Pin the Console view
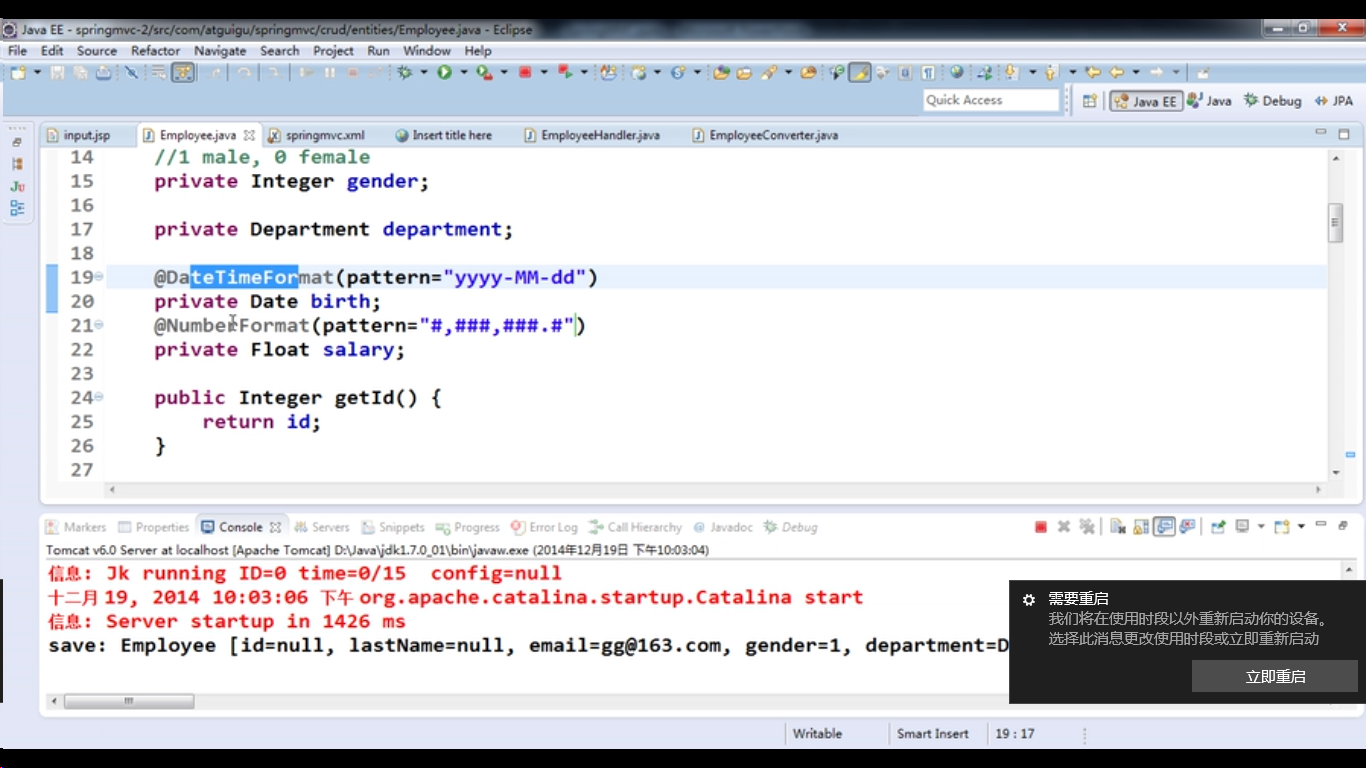This screenshot has height=768, width=1366. (1217, 527)
